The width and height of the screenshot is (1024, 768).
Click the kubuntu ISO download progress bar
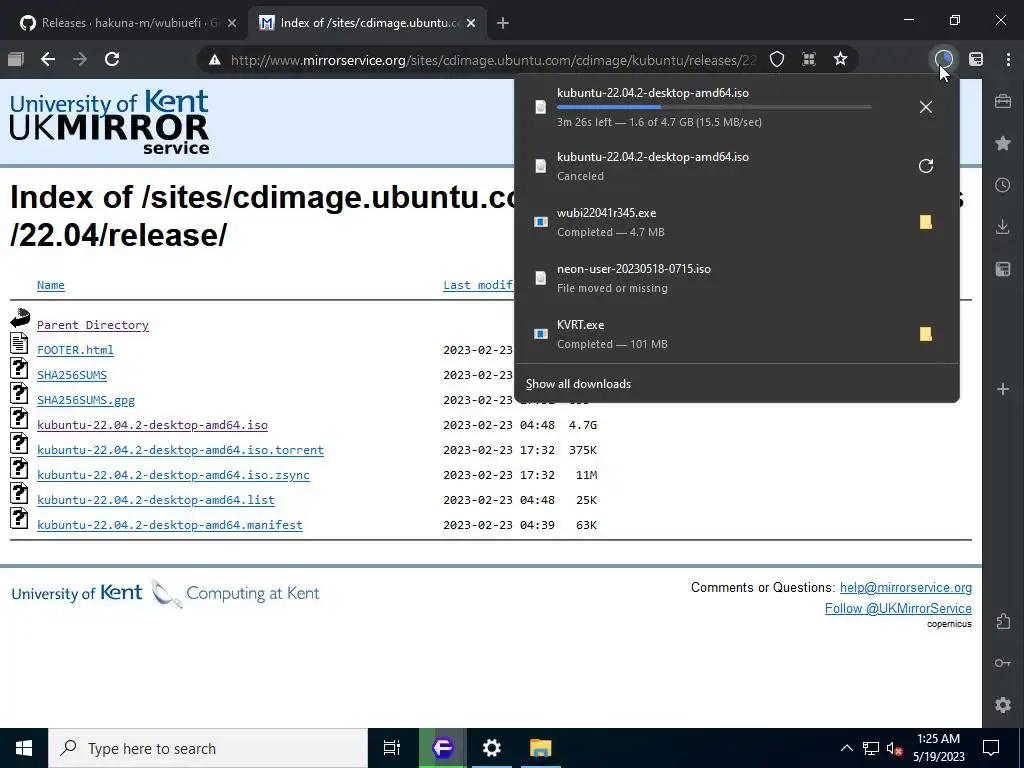(714, 106)
